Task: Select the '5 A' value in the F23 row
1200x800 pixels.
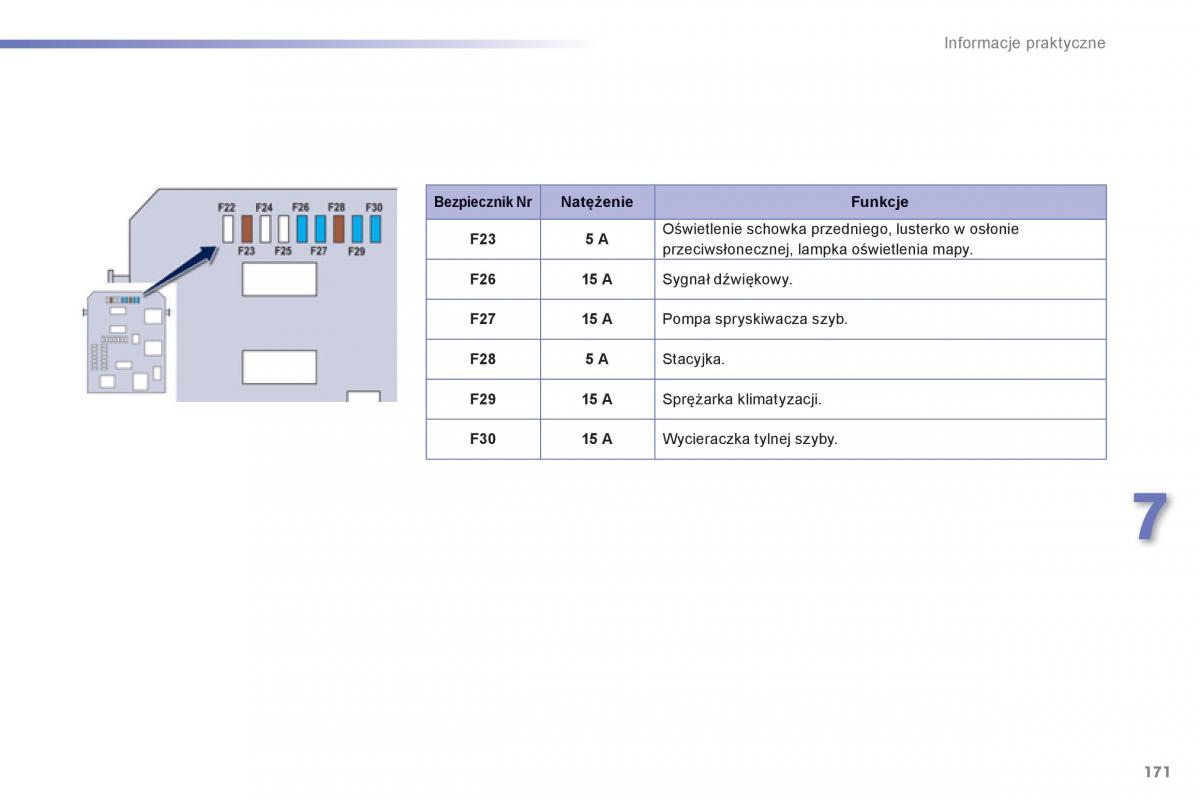Action: point(597,239)
